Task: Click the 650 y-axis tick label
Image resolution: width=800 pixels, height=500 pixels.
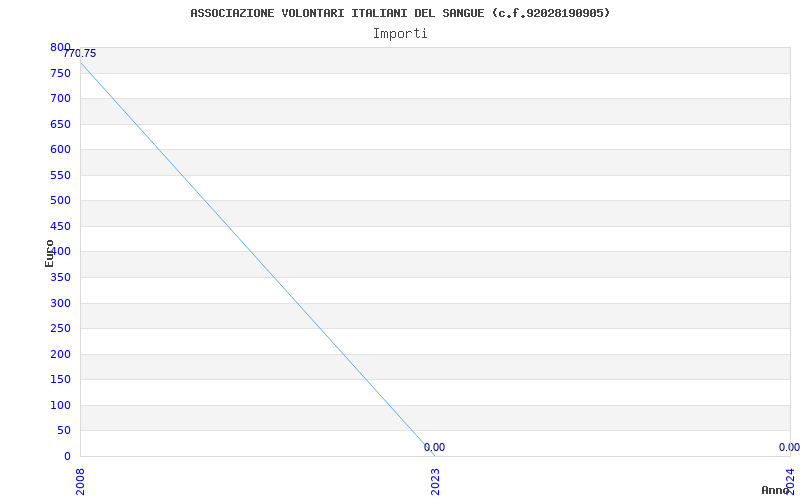Action: (60, 124)
